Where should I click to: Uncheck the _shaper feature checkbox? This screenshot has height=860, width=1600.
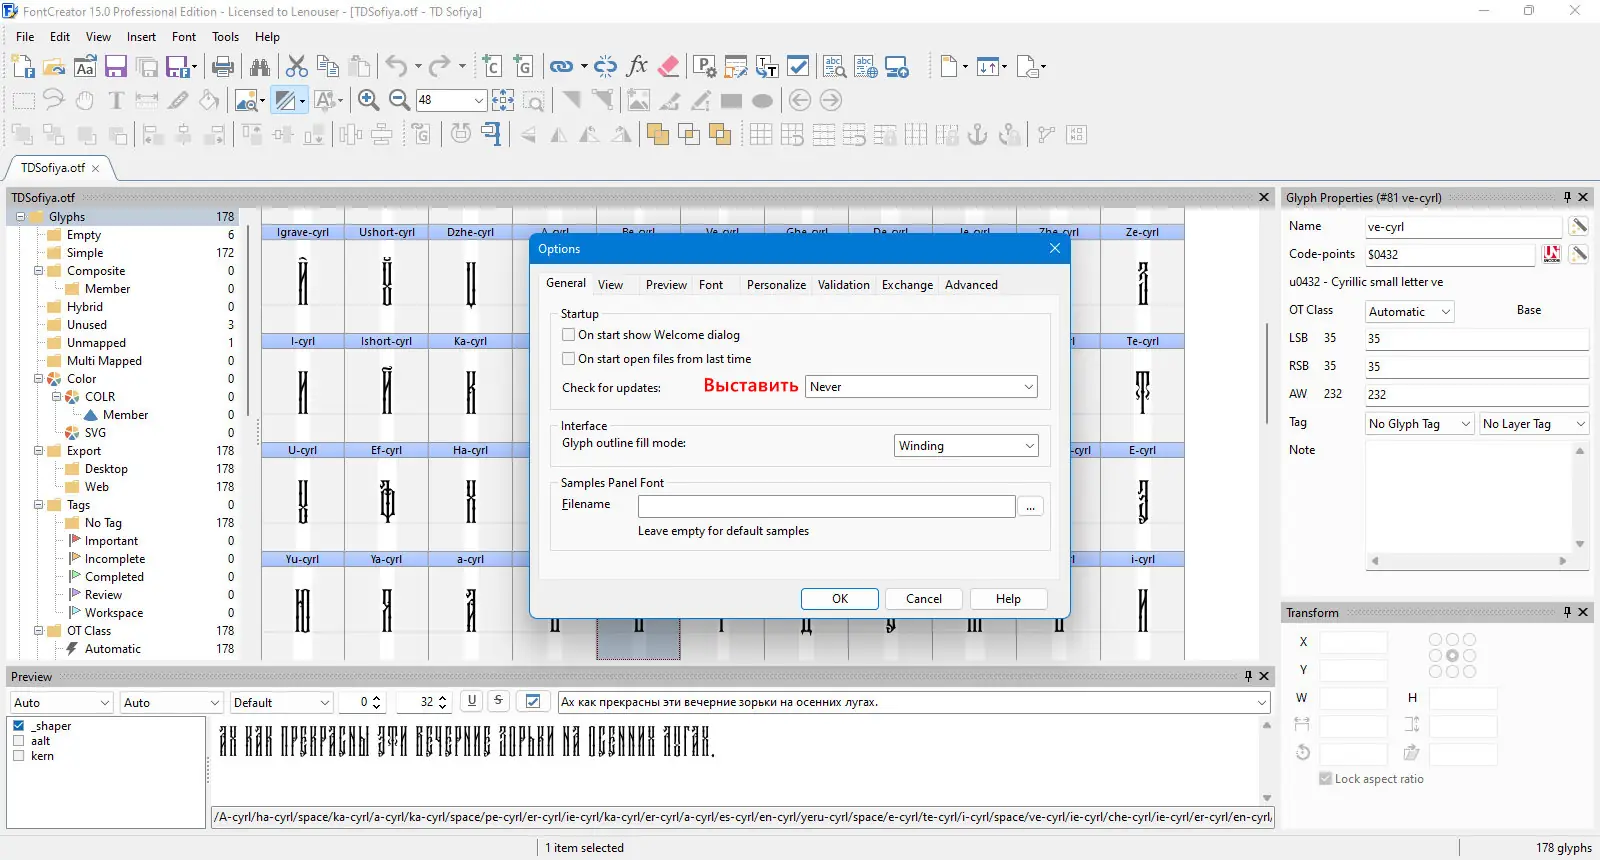point(19,726)
